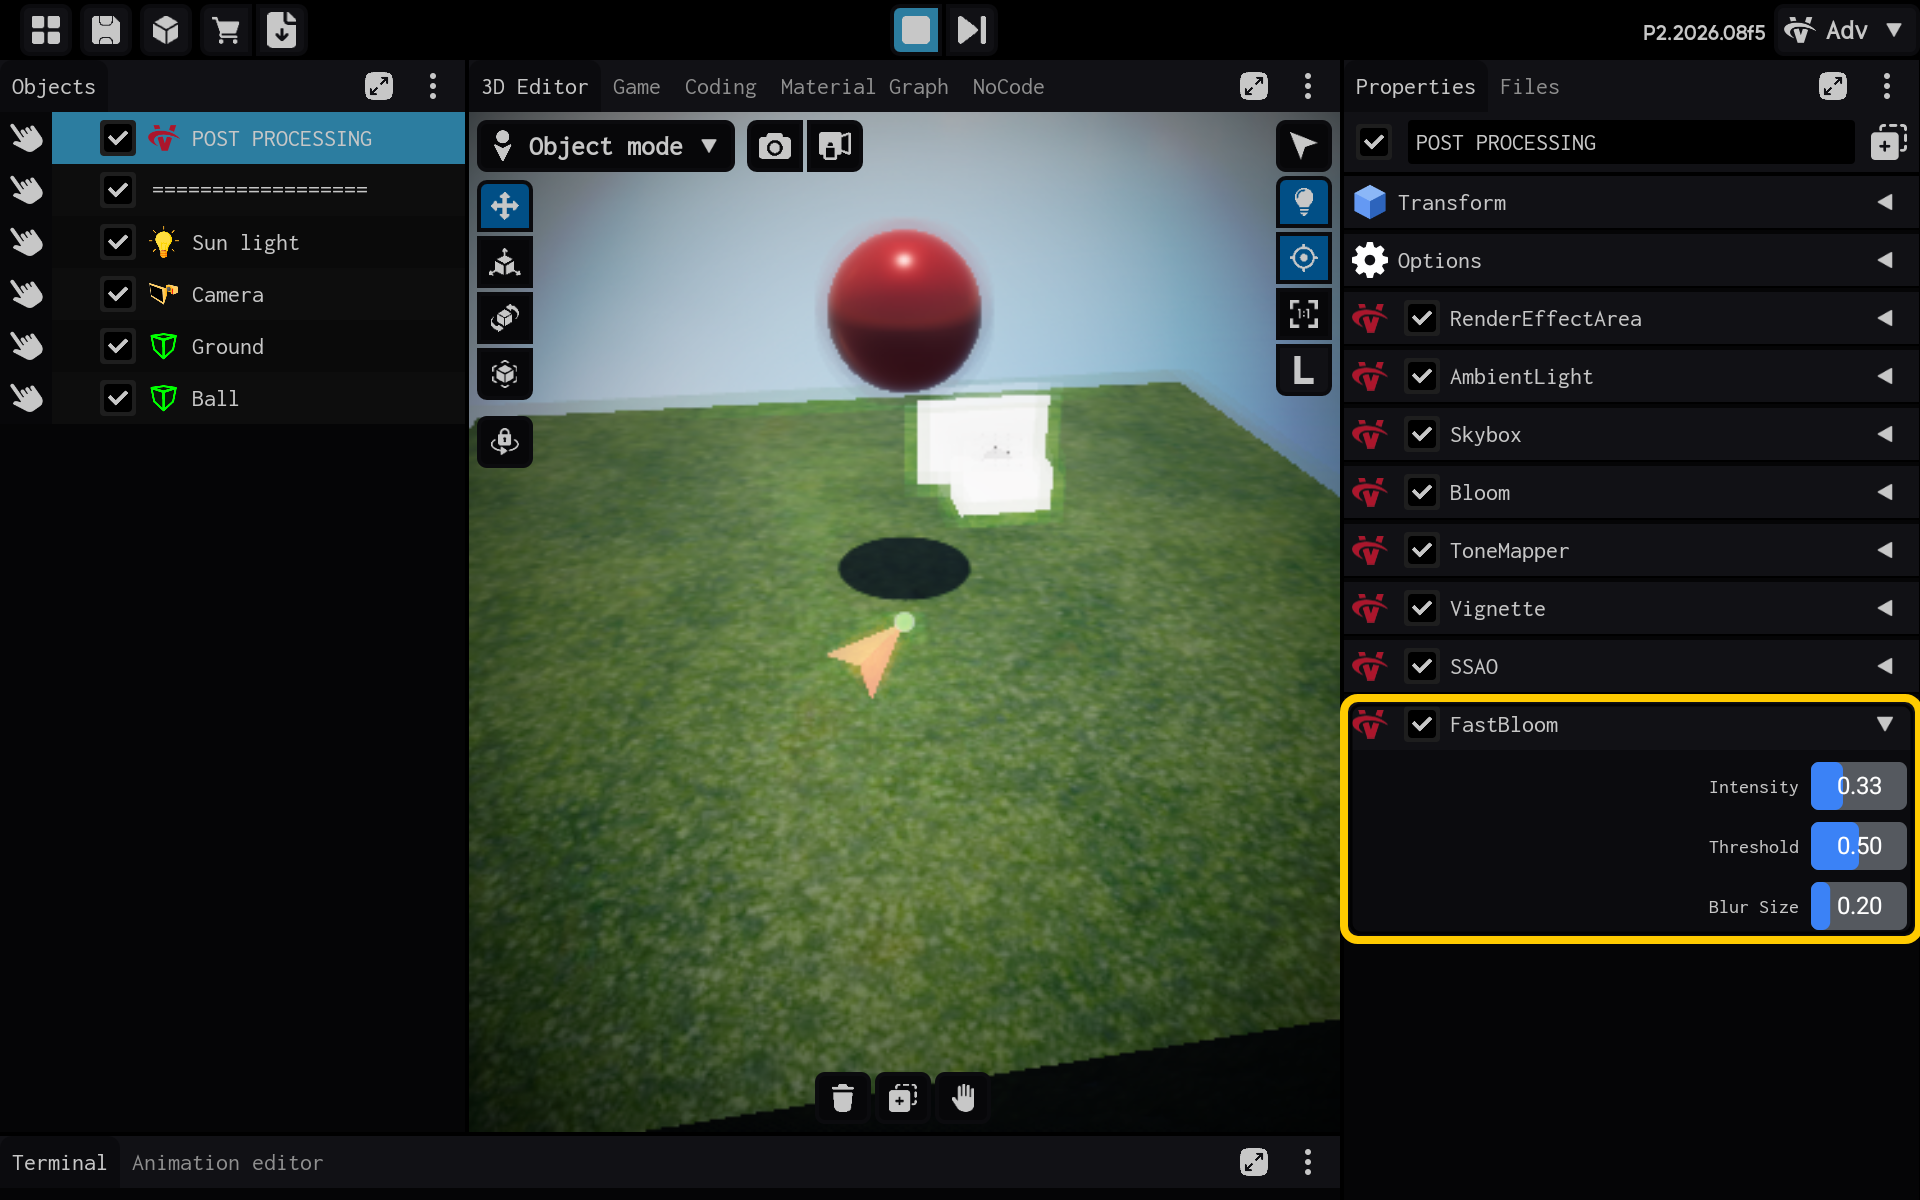Click the 1:1 frame view icon

[x=1304, y=314]
